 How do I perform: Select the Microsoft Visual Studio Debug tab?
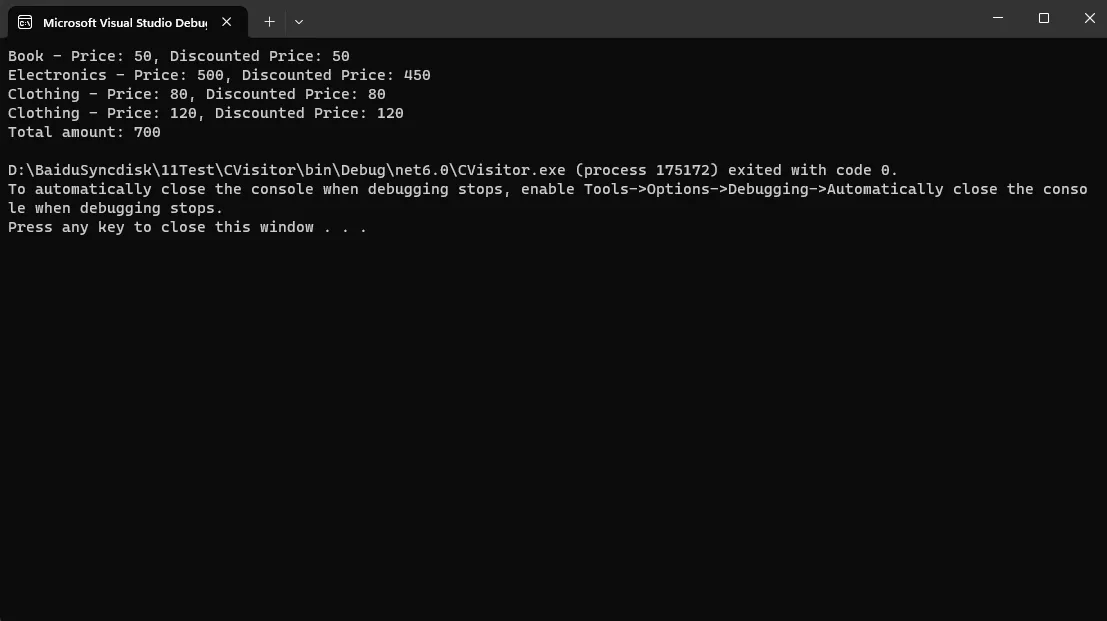tap(127, 22)
